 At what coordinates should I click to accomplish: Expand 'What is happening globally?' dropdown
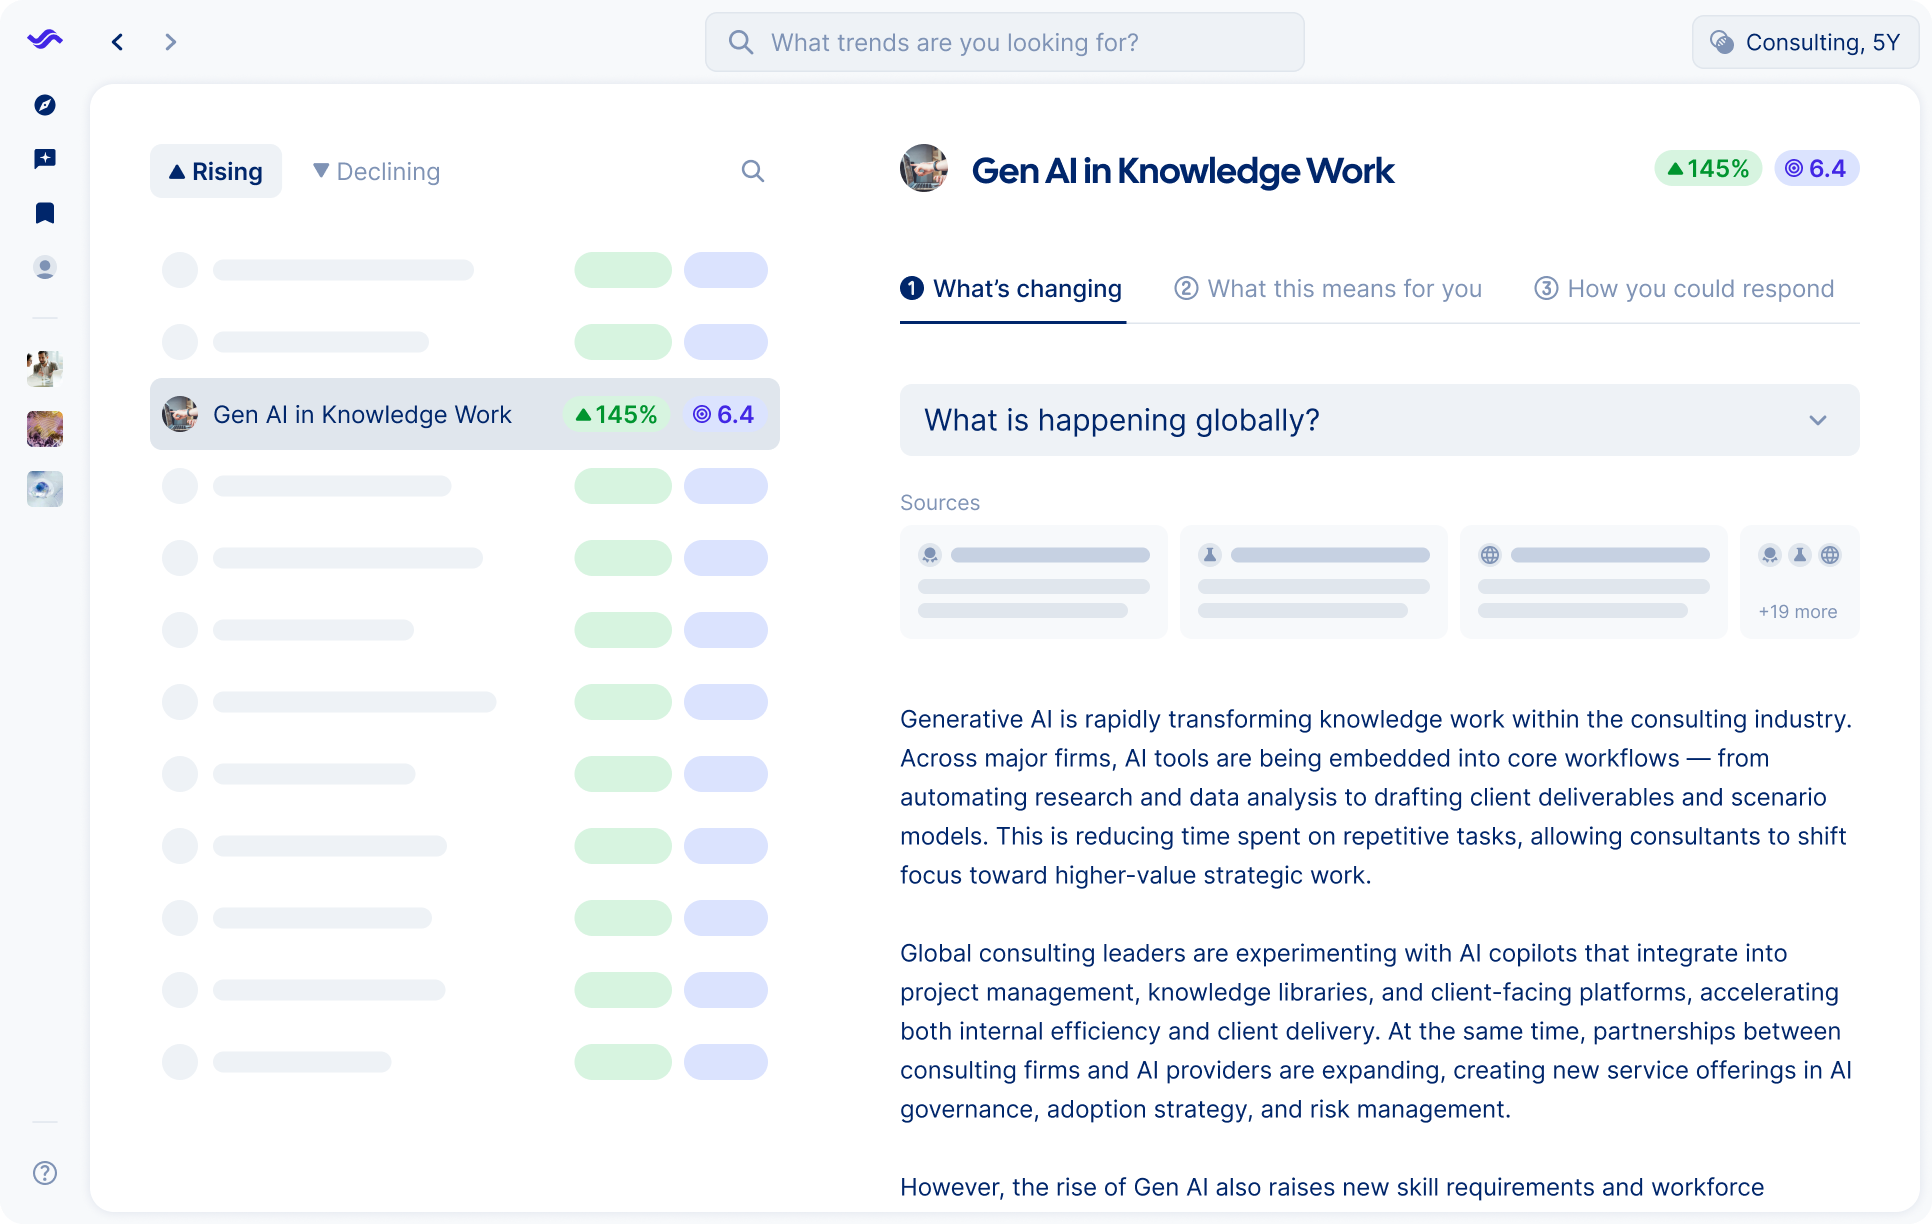[1379, 420]
